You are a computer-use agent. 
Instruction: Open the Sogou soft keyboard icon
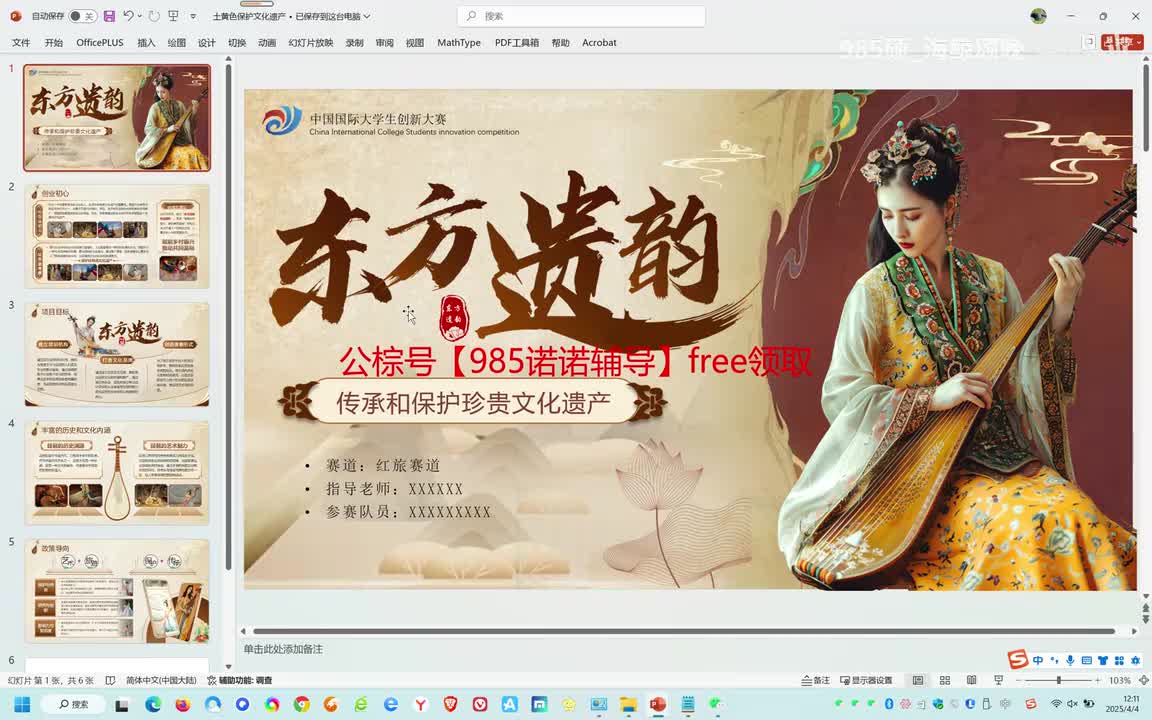(1087, 660)
